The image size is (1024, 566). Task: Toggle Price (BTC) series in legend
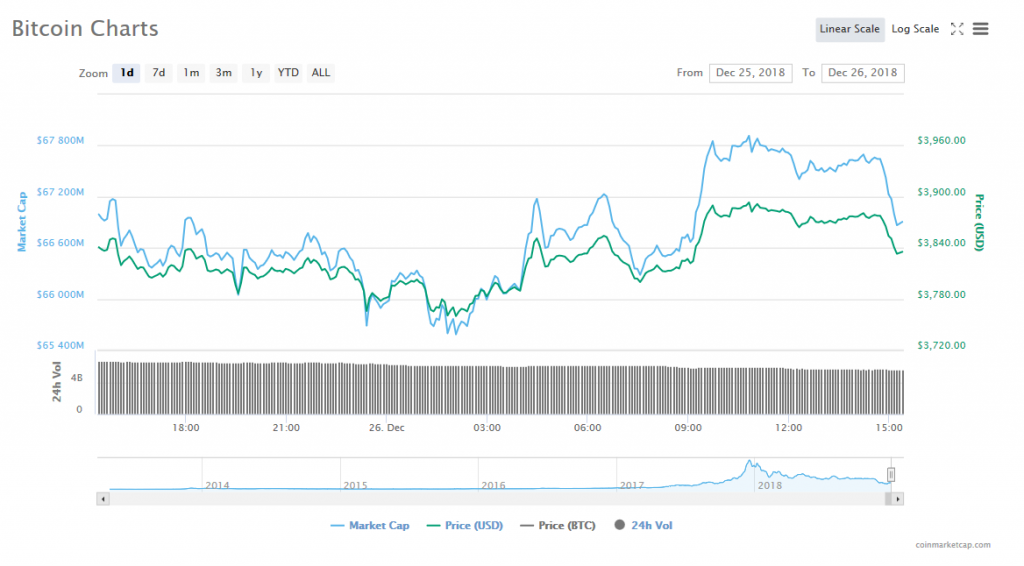(559, 525)
